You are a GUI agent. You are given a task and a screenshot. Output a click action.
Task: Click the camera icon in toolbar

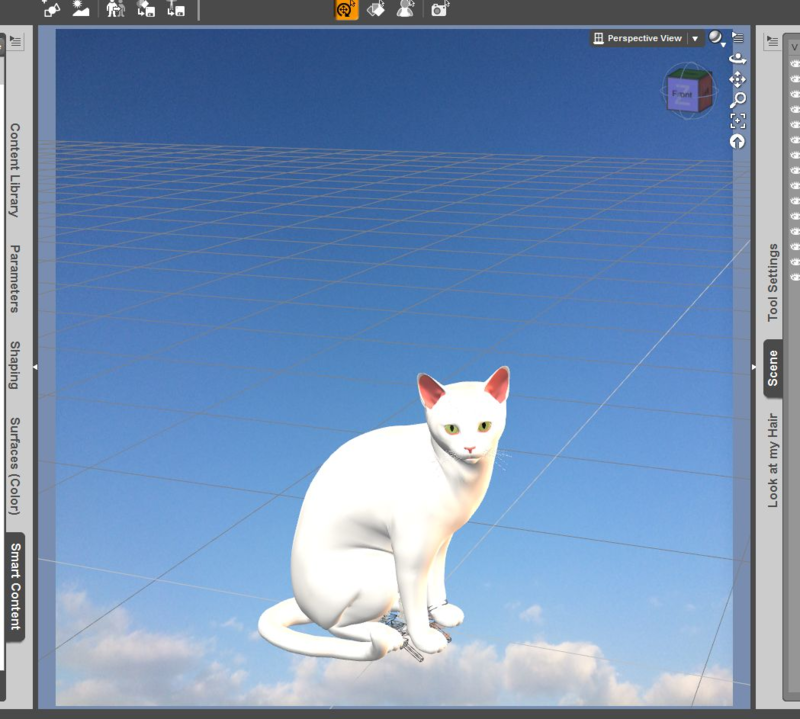[439, 9]
